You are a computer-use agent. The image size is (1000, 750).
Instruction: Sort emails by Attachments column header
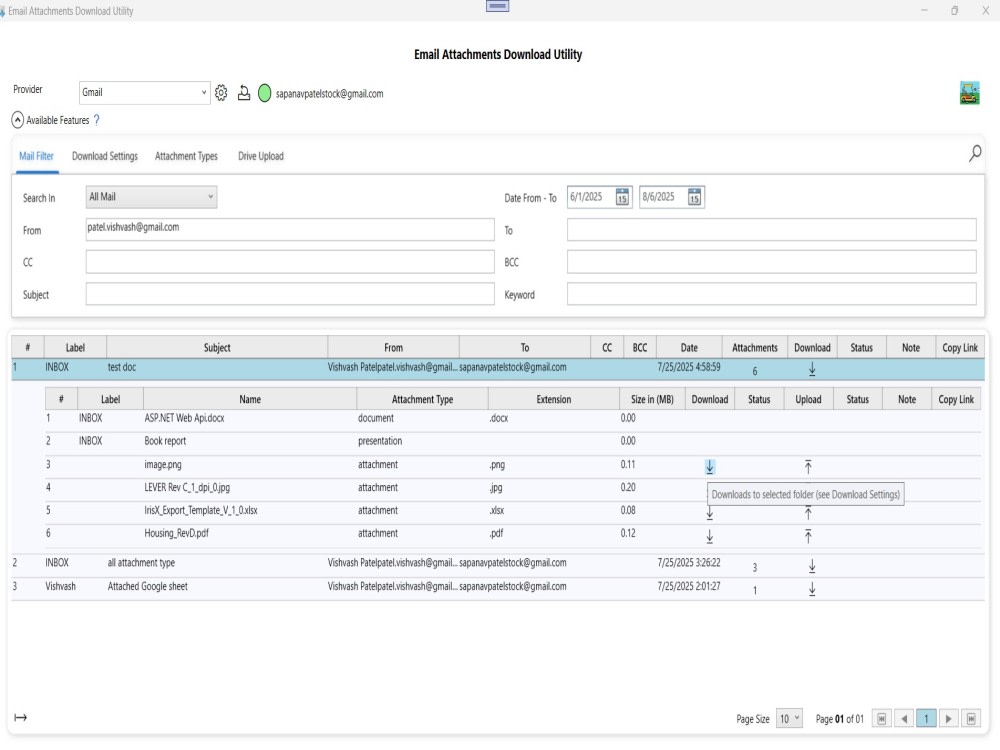click(754, 348)
